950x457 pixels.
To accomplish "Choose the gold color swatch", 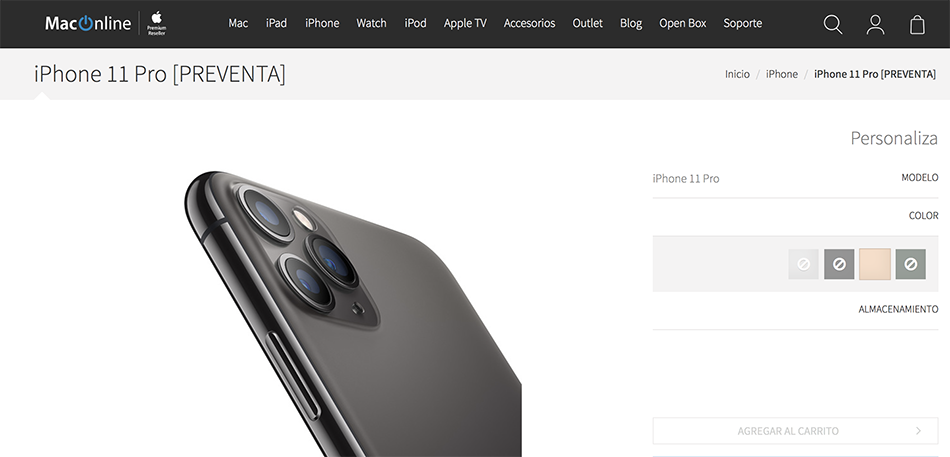I will (x=875, y=264).
